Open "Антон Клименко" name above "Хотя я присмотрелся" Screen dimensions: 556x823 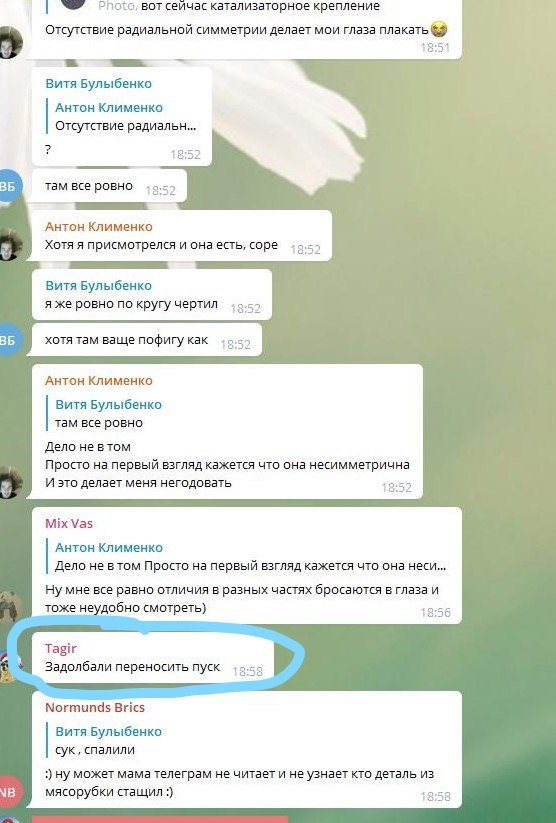pos(99,226)
